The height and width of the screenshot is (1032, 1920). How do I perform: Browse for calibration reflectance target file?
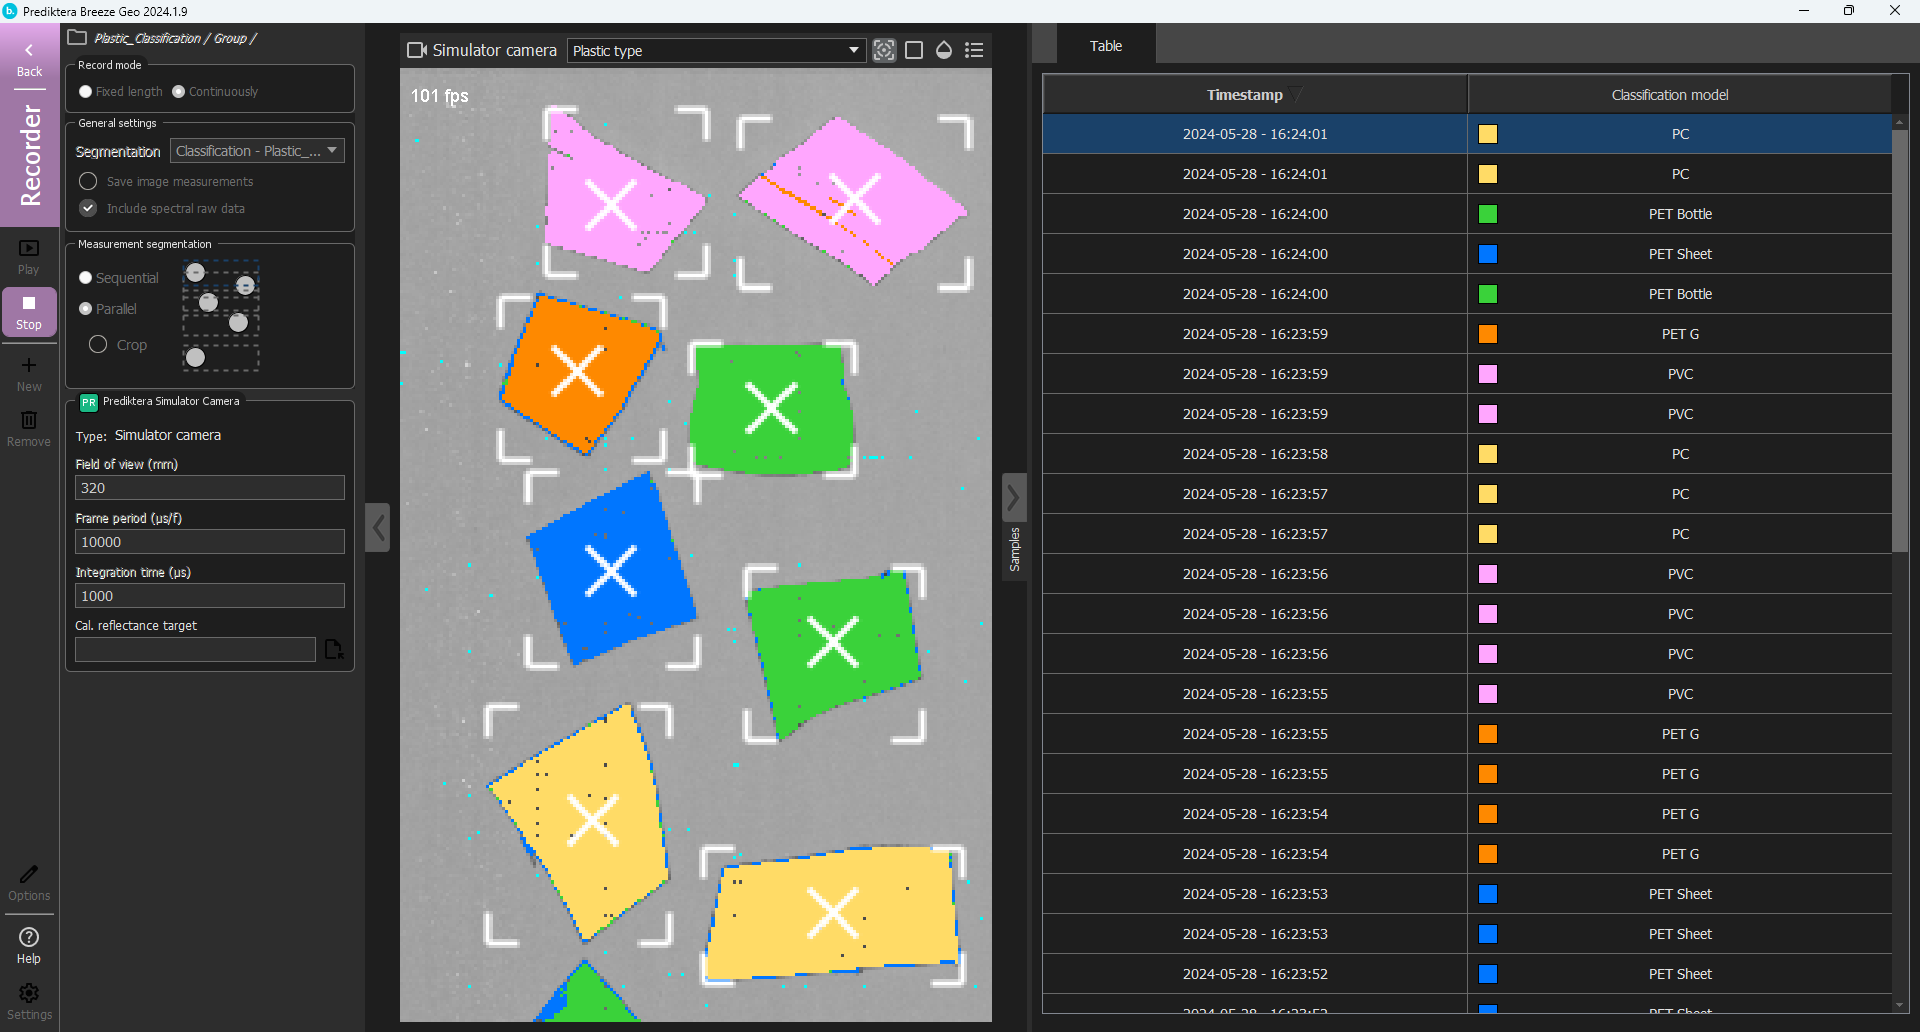[334, 650]
